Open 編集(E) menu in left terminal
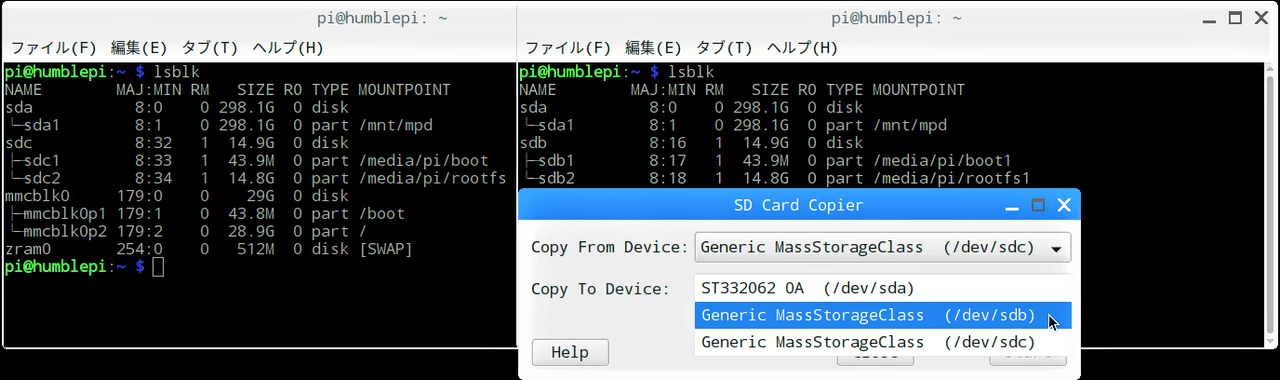Viewport: 1280px width, 380px height. [x=139, y=48]
